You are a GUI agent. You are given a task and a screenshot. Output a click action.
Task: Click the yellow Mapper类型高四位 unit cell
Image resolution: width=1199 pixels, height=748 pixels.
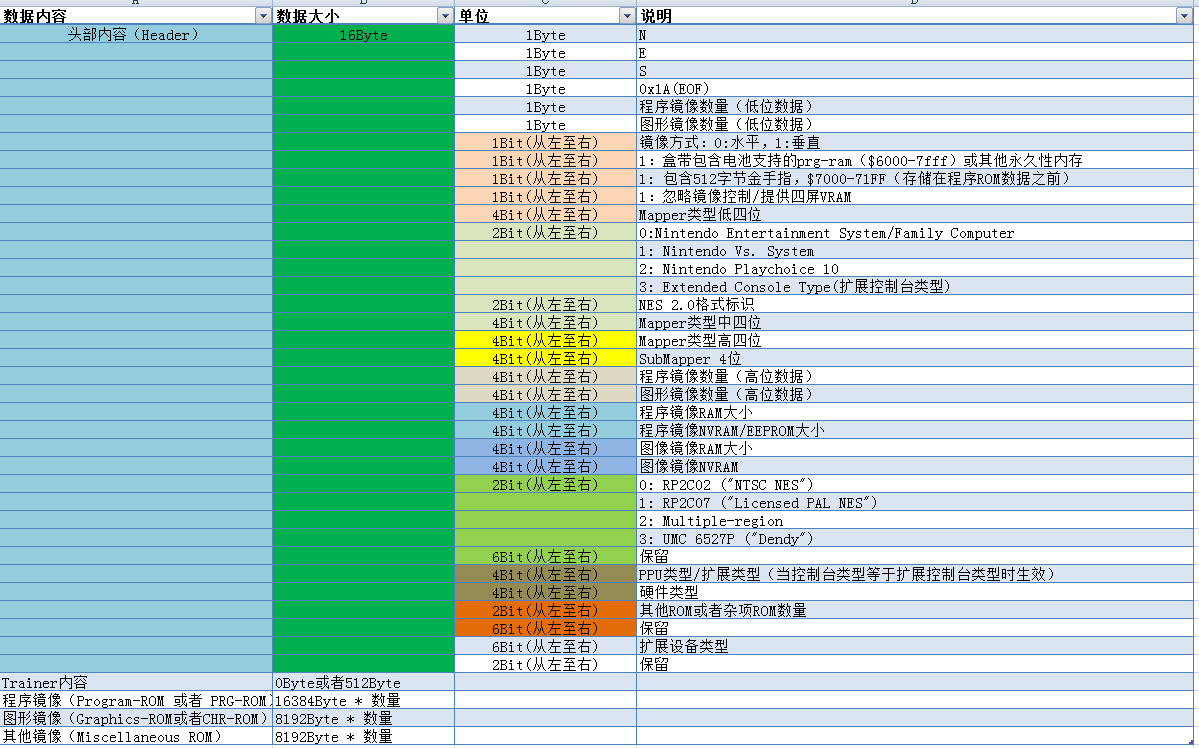point(544,340)
